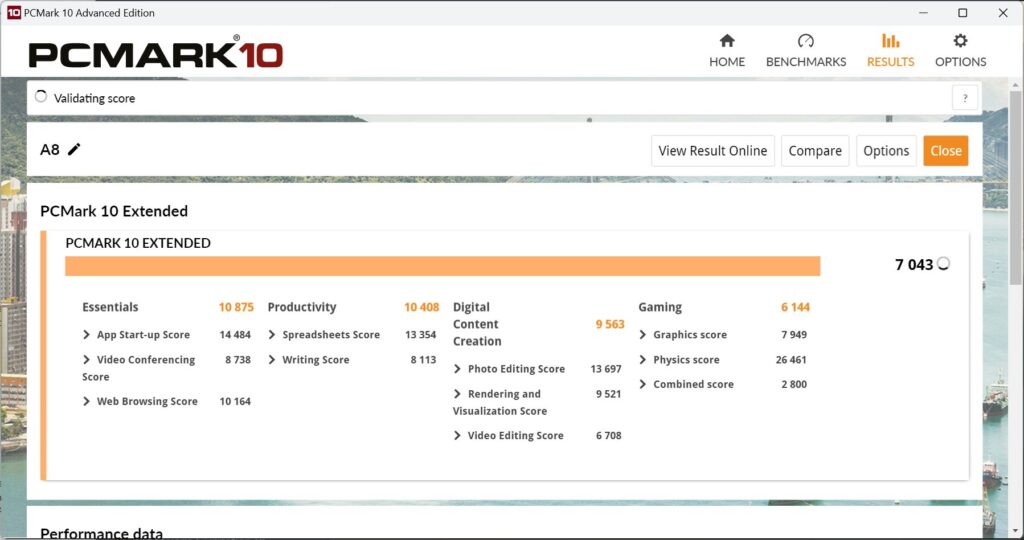Expand Graphics score details
This screenshot has height=540, width=1024.
[x=643, y=334]
